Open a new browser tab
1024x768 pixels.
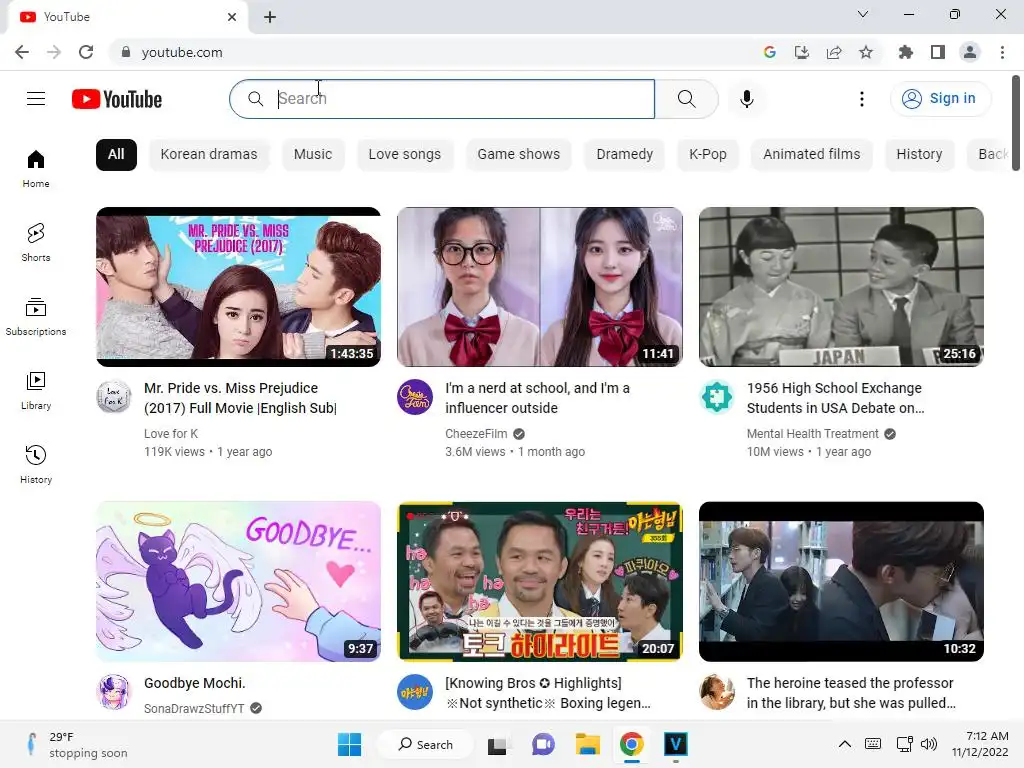pyautogui.click(x=270, y=17)
